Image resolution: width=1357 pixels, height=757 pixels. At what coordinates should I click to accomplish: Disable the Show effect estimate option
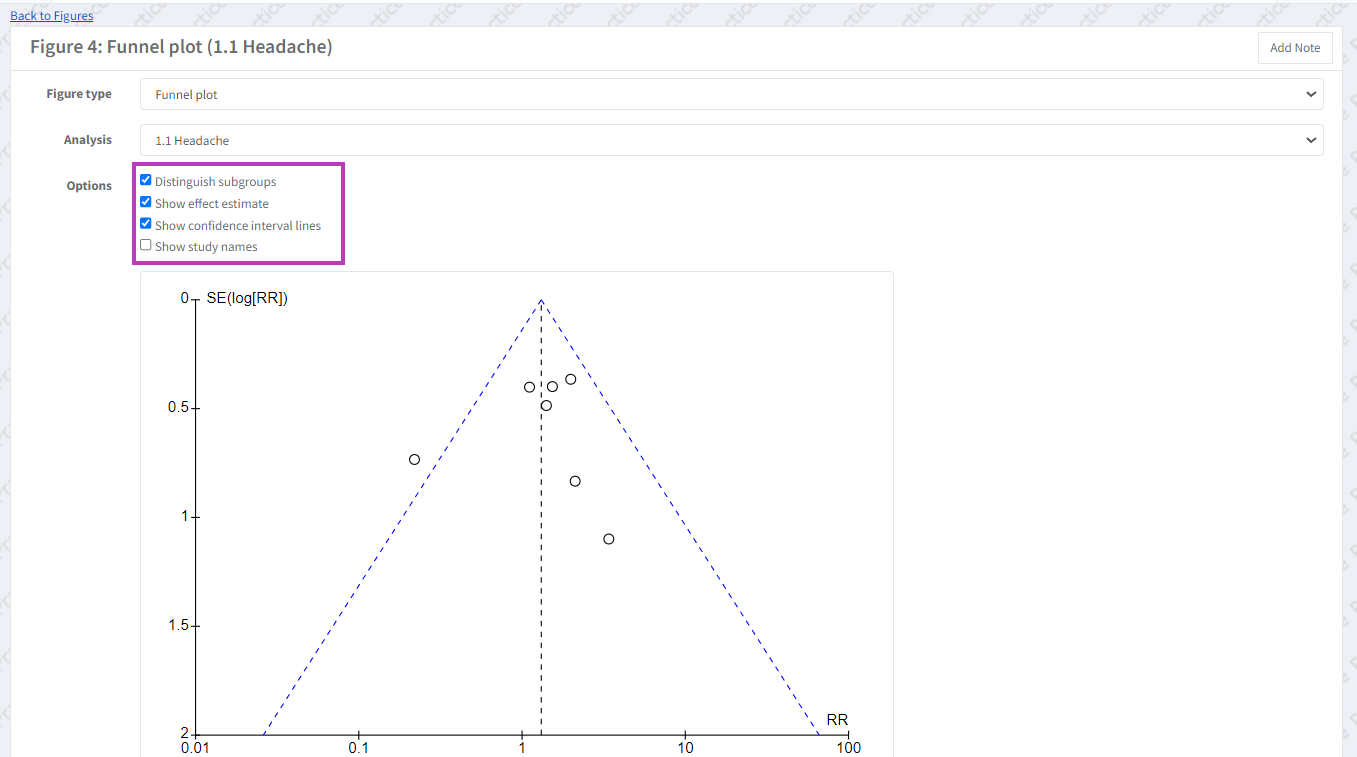pos(146,202)
